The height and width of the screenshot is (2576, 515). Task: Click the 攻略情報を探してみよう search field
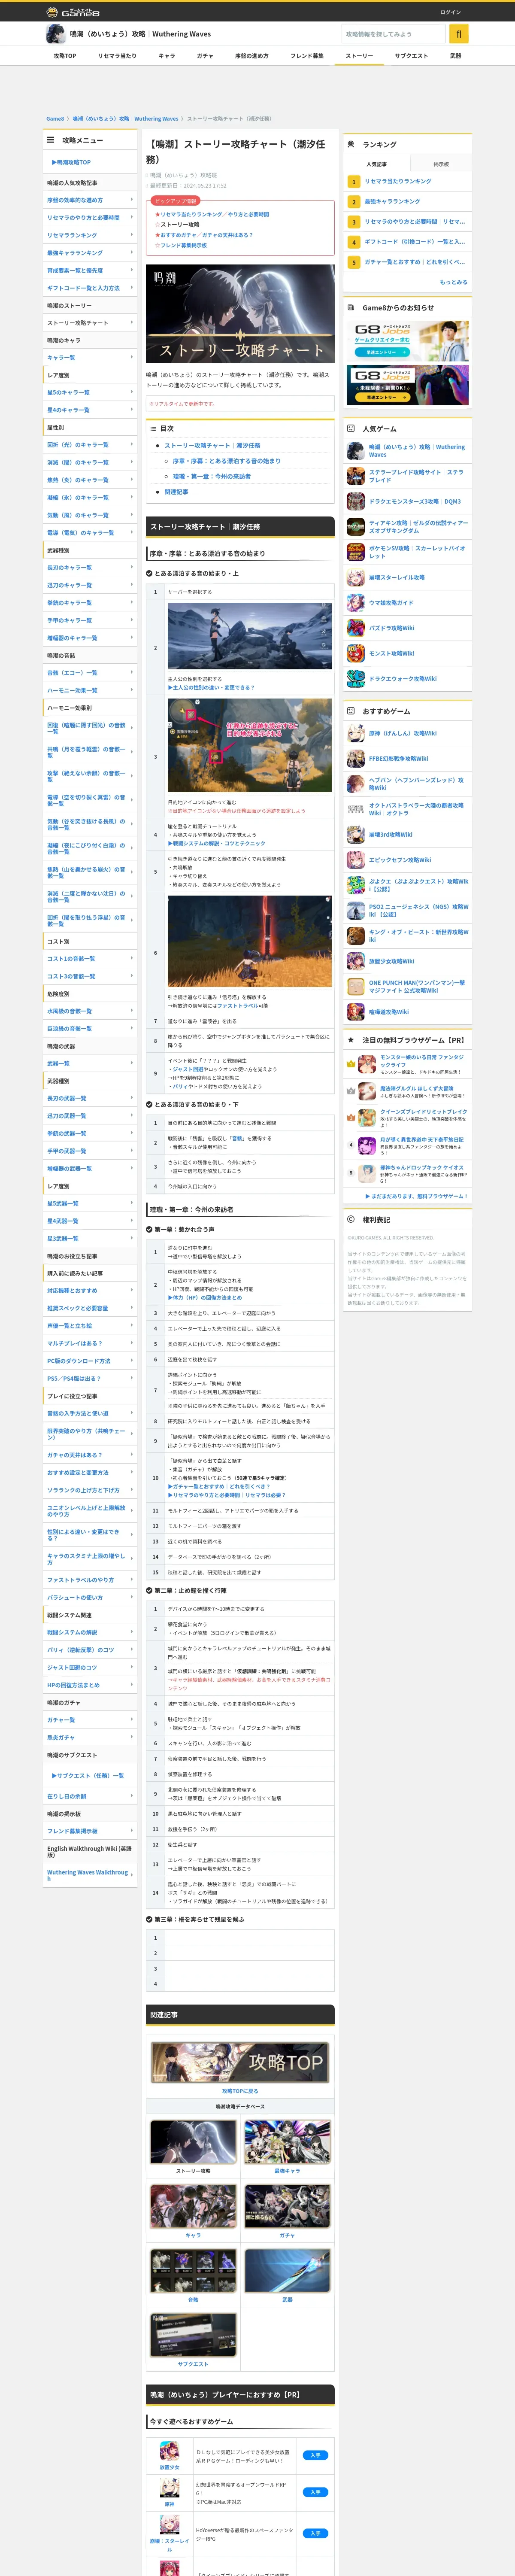coord(394,34)
